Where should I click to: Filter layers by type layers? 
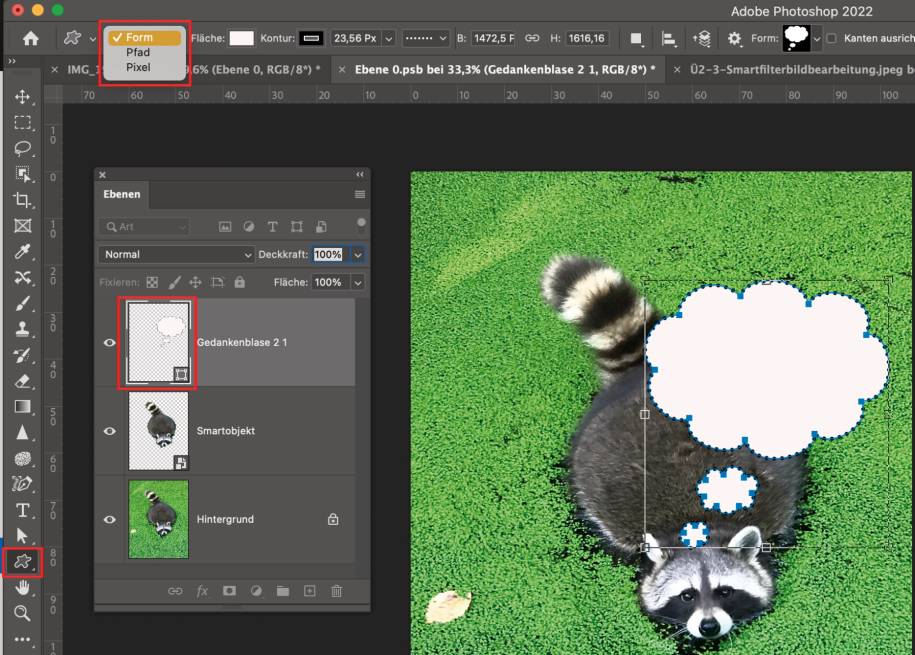(273, 227)
